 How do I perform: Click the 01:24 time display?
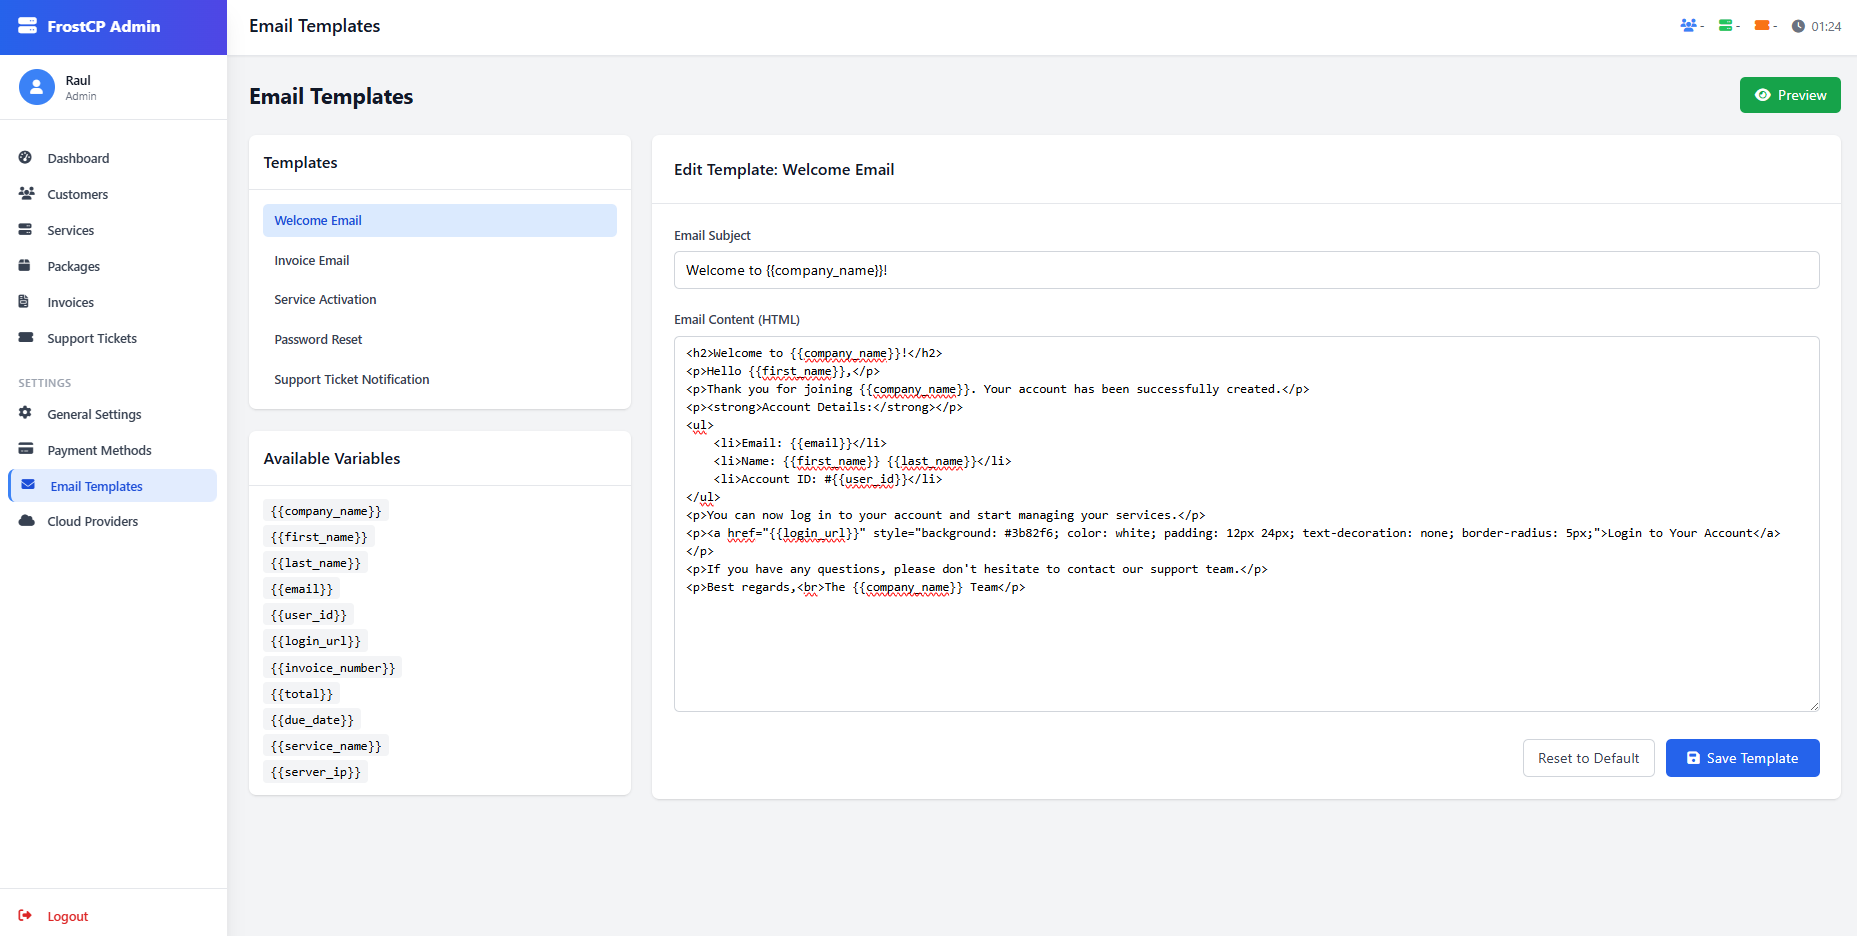(1826, 27)
